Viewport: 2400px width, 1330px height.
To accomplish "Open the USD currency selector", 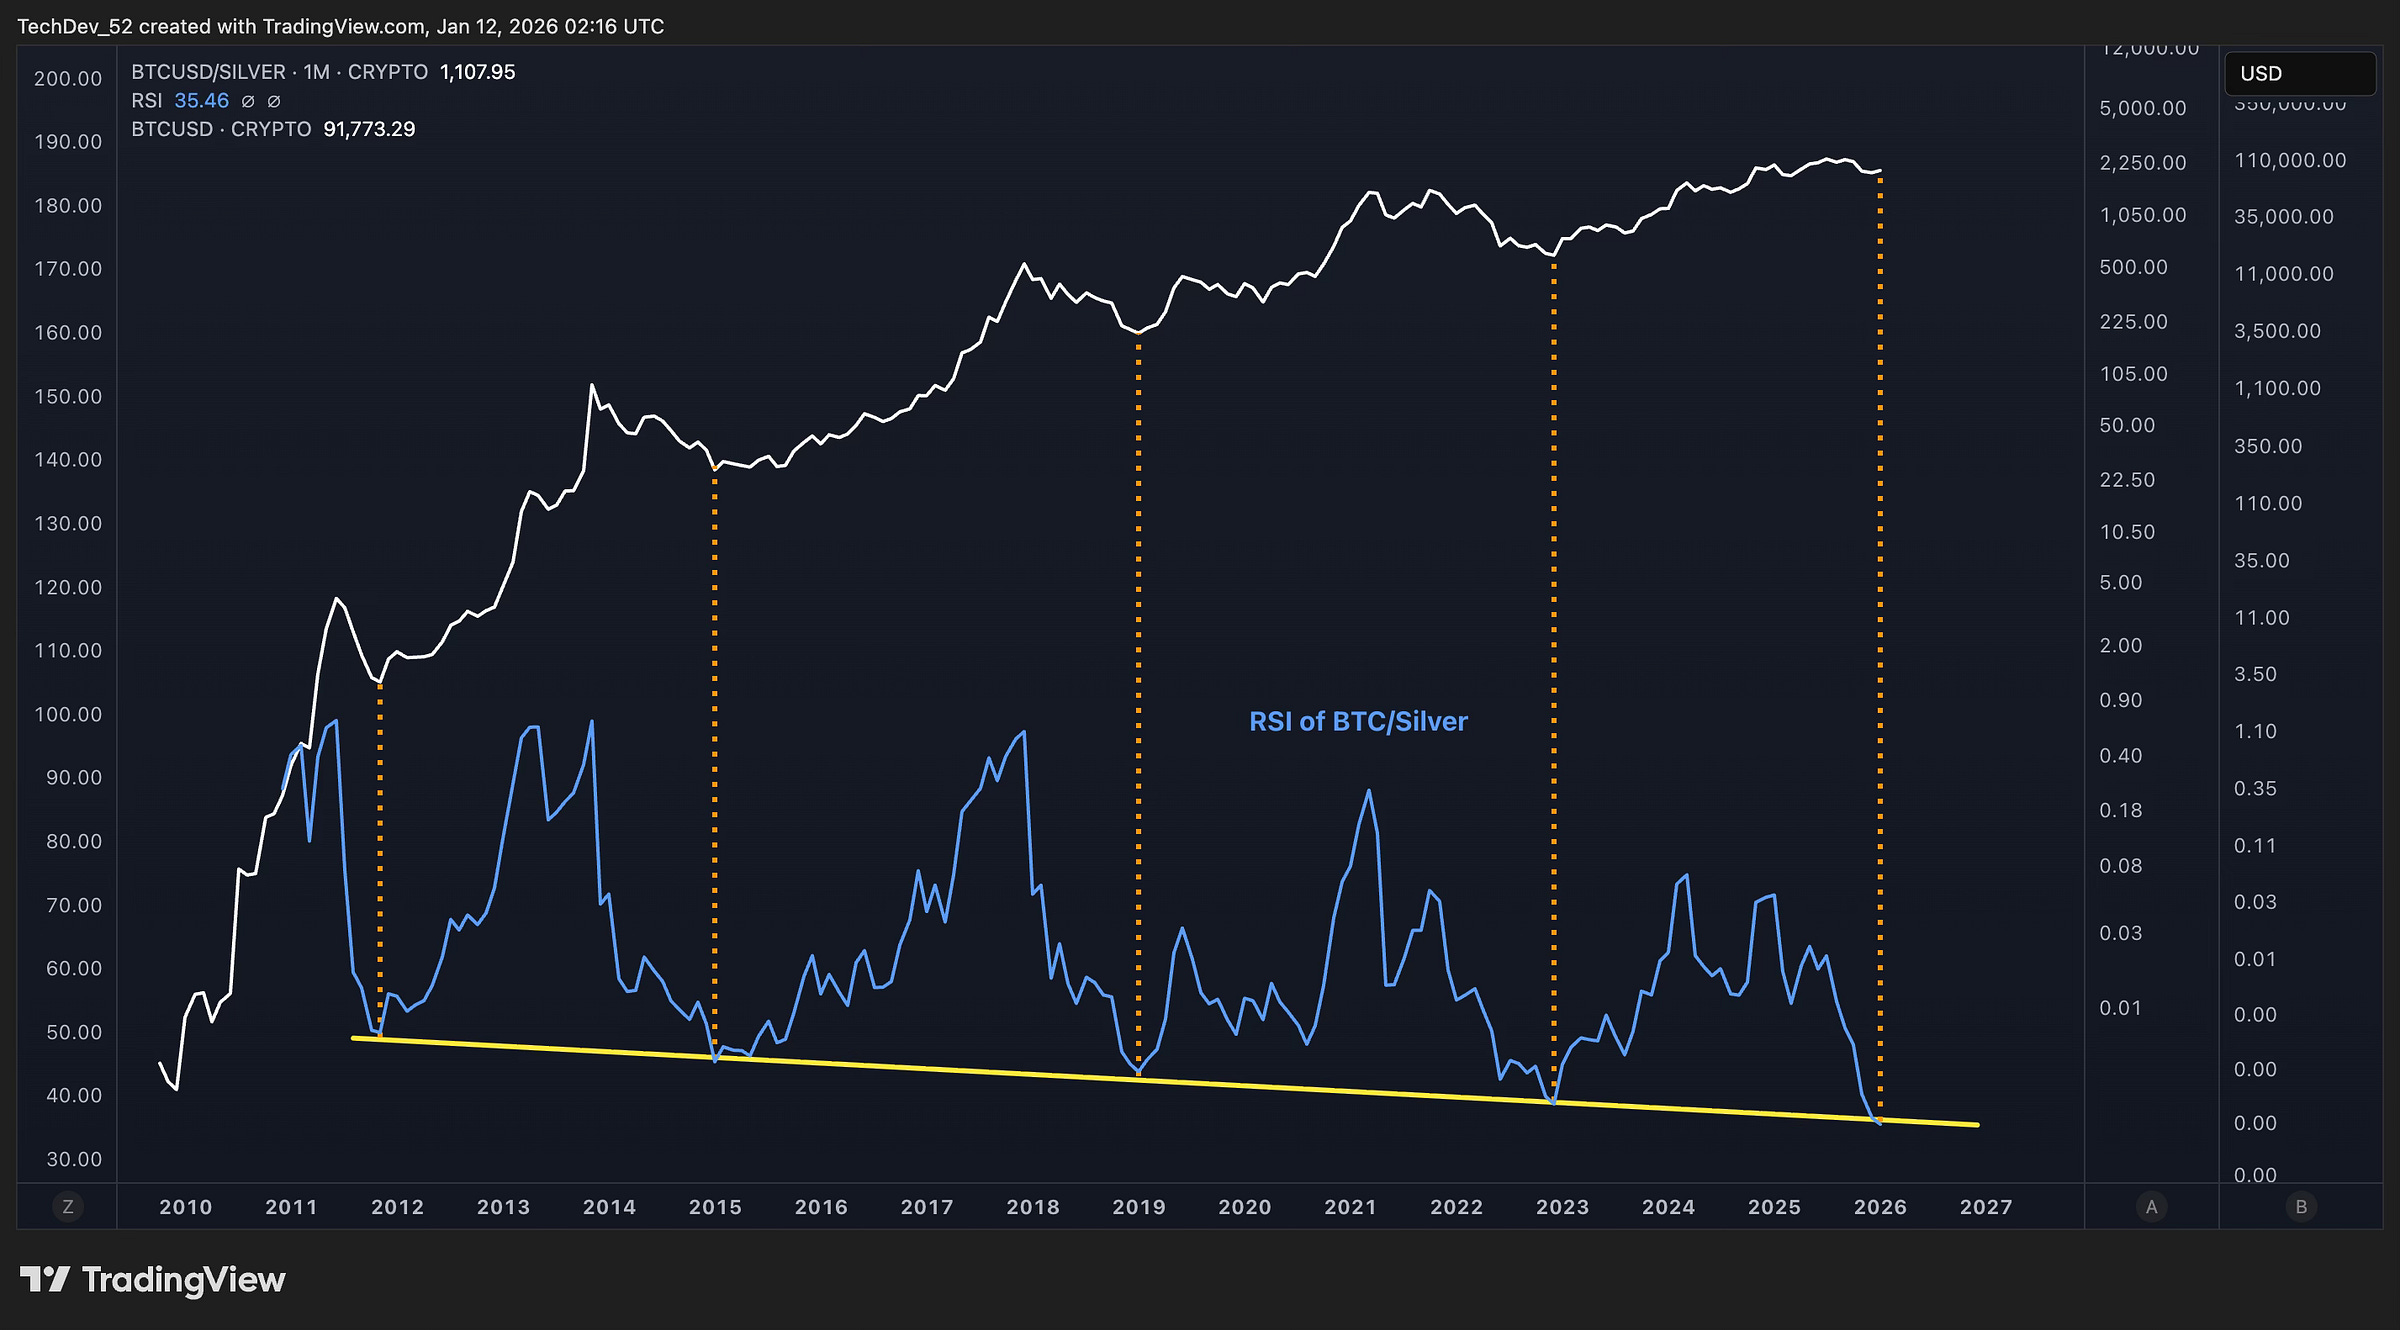I will (x=2299, y=74).
